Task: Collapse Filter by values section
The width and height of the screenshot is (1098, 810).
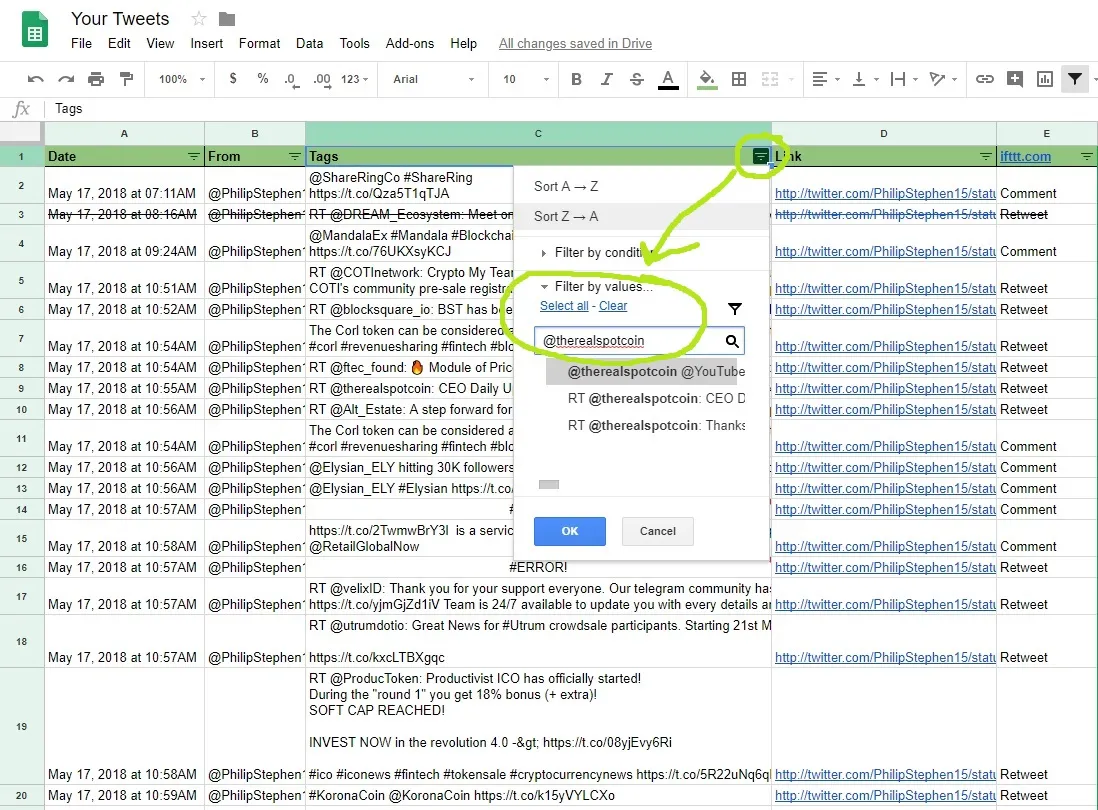Action: (x=597, y=286)
